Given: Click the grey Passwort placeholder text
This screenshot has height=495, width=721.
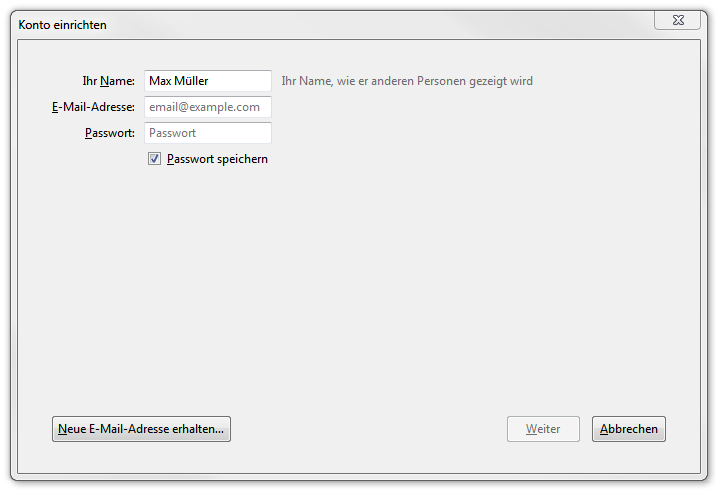Looking at the screenshot, I should [172, 133].
